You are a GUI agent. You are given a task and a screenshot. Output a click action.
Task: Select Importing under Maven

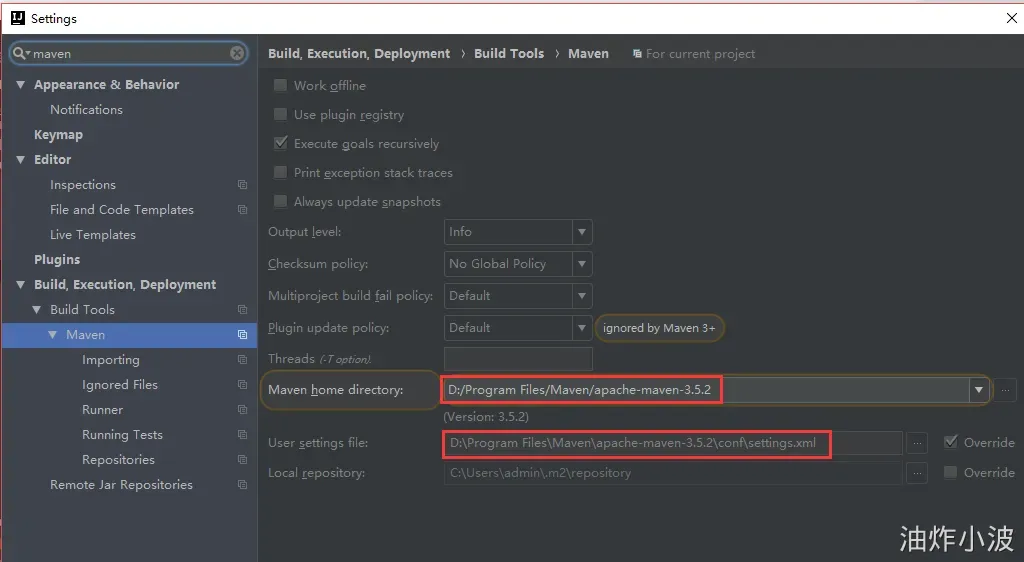110,360
